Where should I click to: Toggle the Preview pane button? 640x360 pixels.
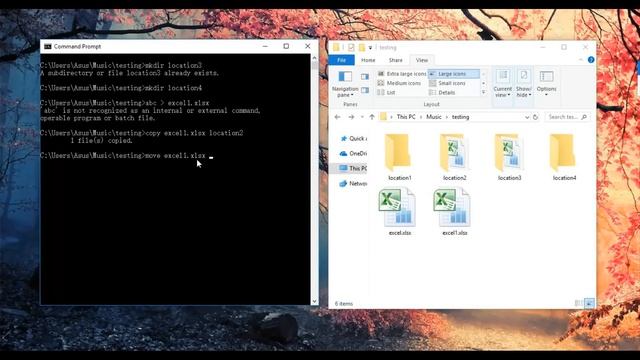click(365, 76)
